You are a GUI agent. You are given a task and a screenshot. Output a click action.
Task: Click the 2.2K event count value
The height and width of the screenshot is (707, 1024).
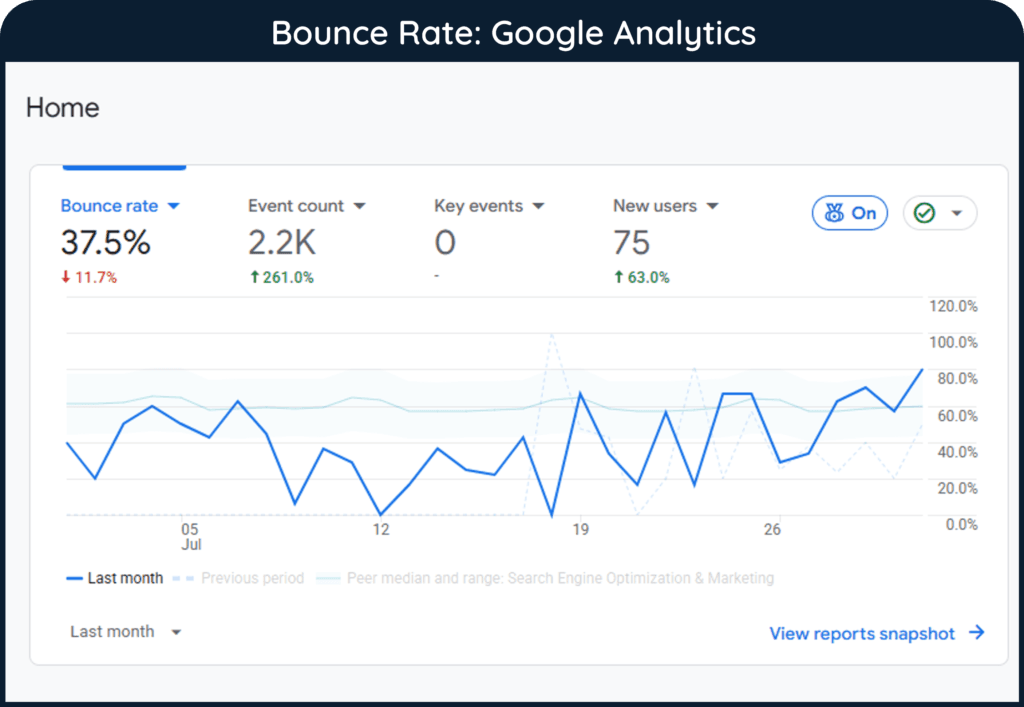coord(282,243)
